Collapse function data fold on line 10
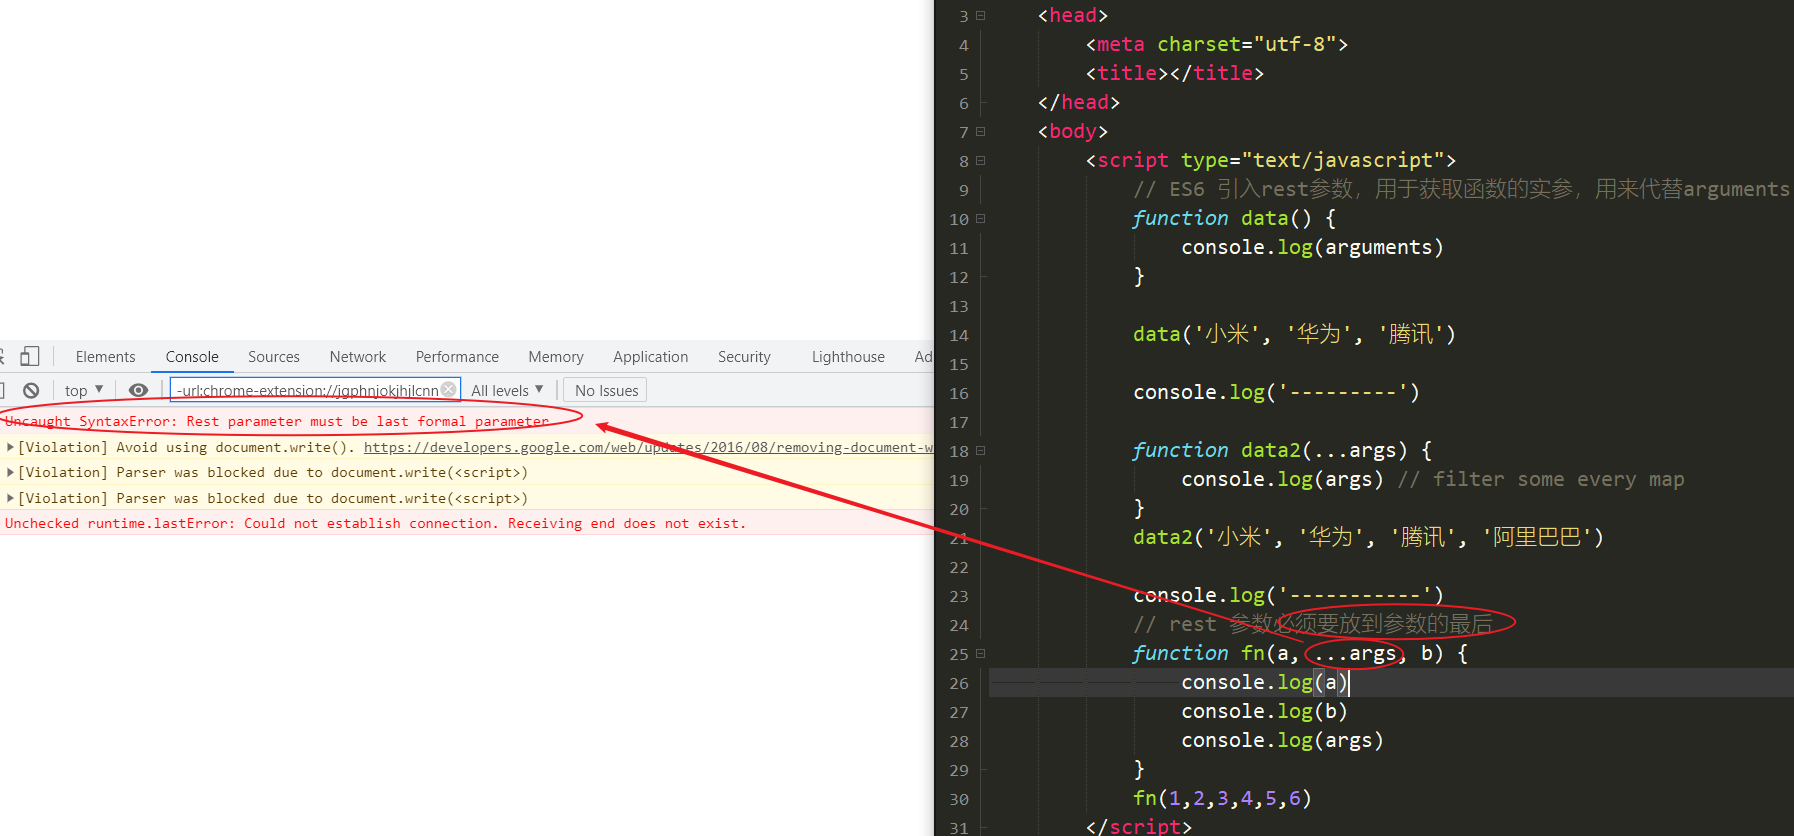 981,218
